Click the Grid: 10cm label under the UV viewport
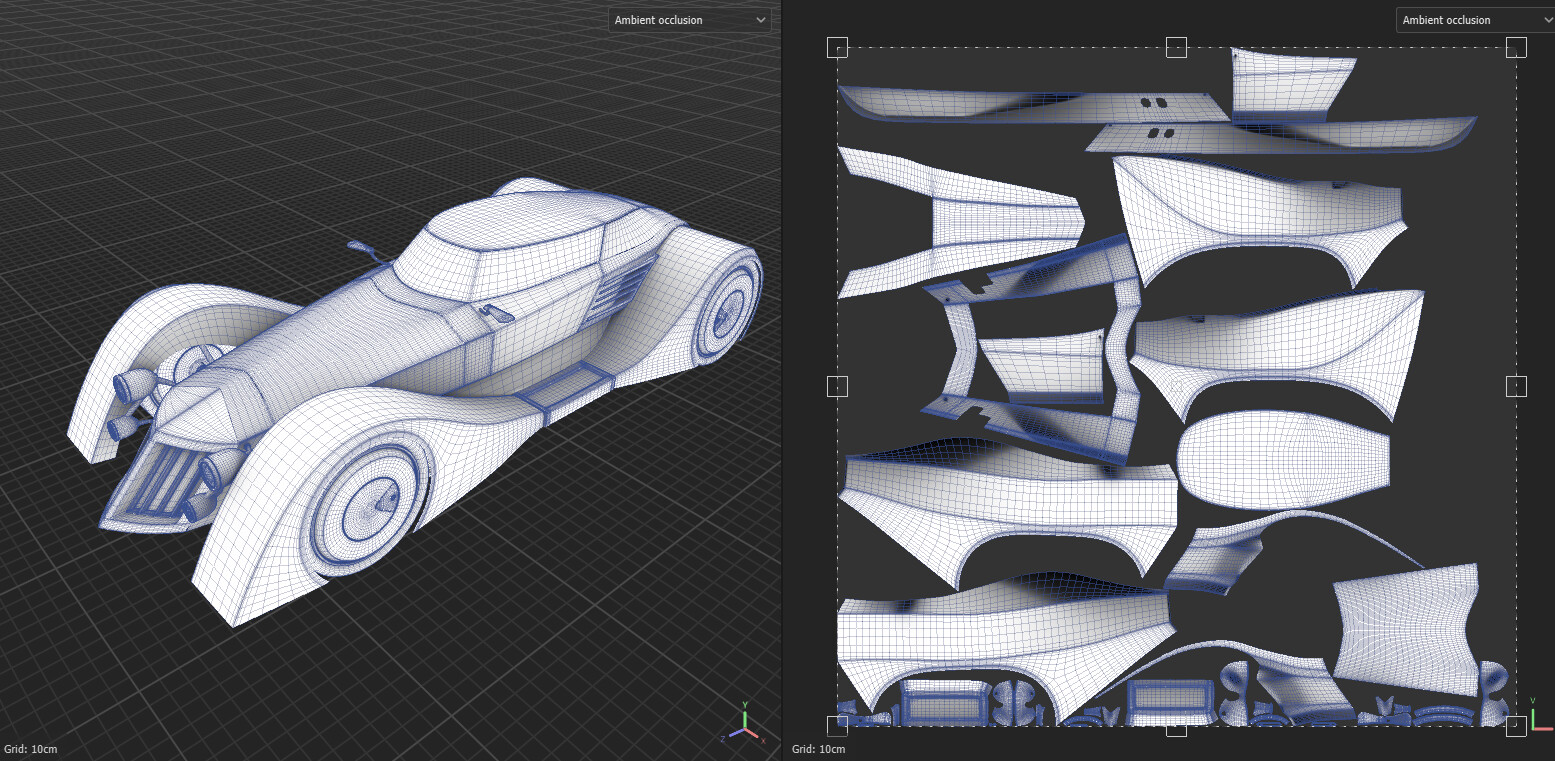1555x761 pixels. (x=818, y=748)
